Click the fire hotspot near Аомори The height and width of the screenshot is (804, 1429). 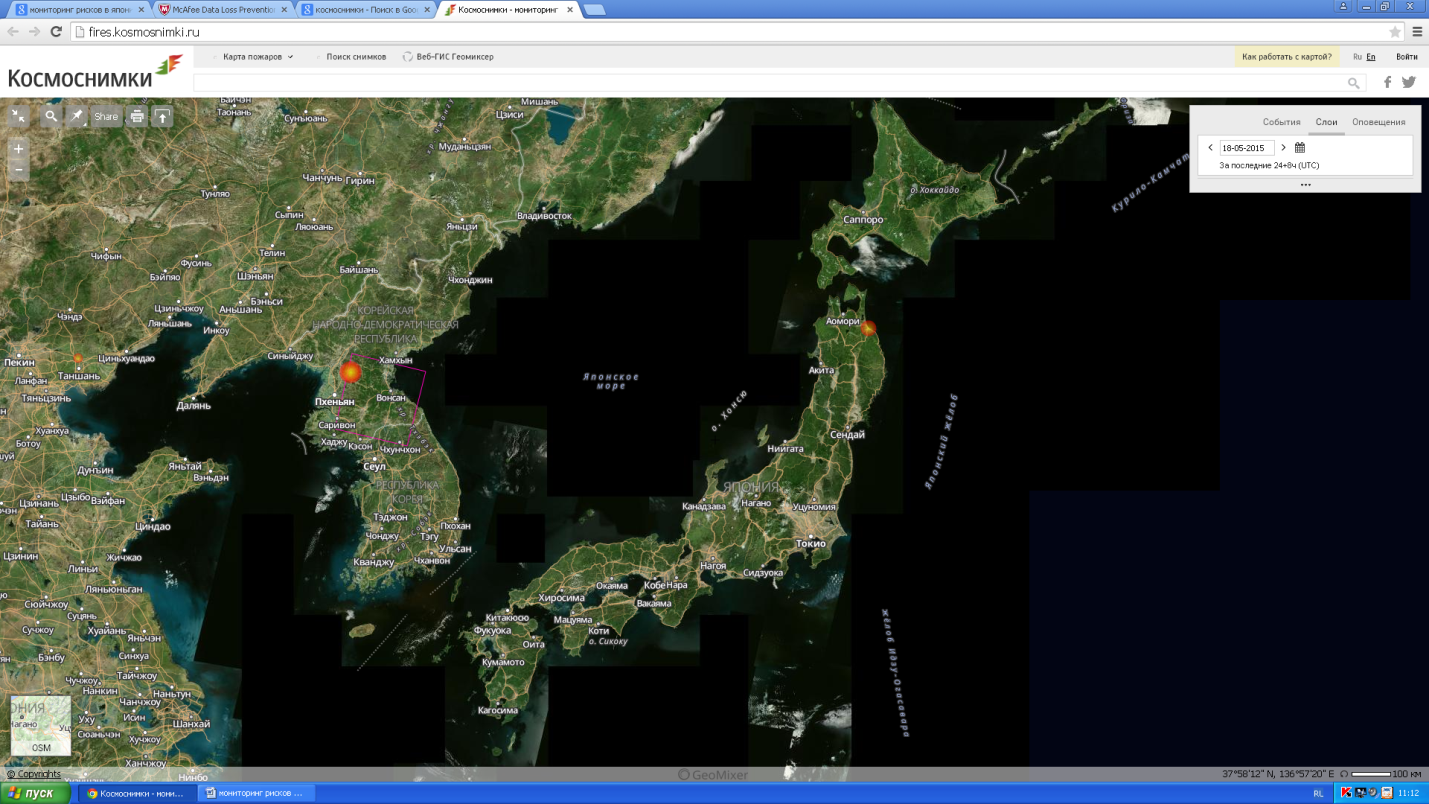pos(868,328)
